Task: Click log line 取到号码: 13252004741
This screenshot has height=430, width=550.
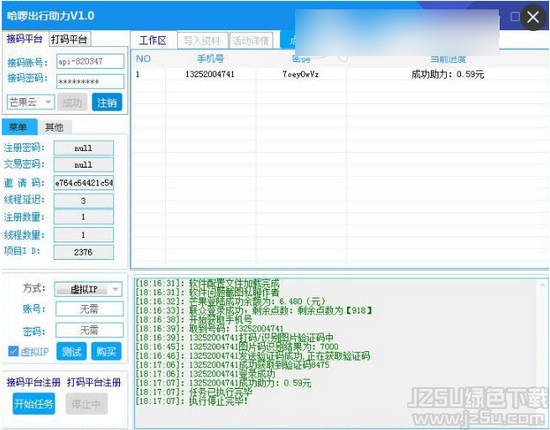Action: (x=209, y=329)
